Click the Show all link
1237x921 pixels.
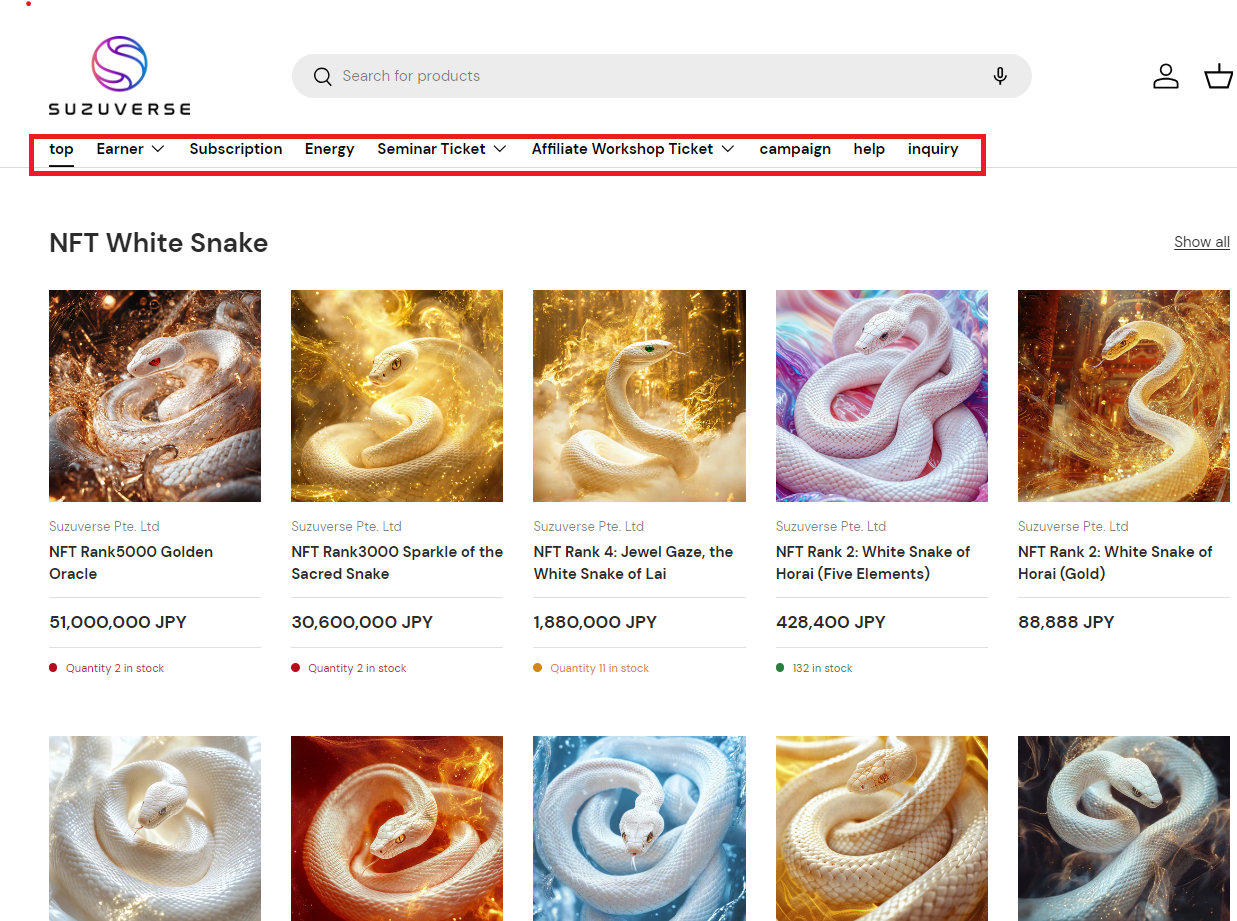click(1201, 242)
